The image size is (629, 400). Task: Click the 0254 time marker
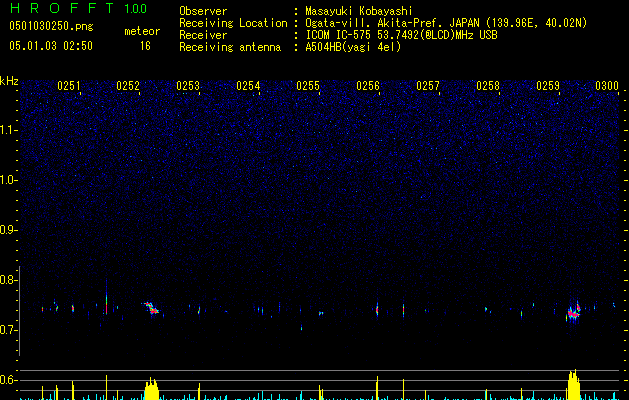248,86
